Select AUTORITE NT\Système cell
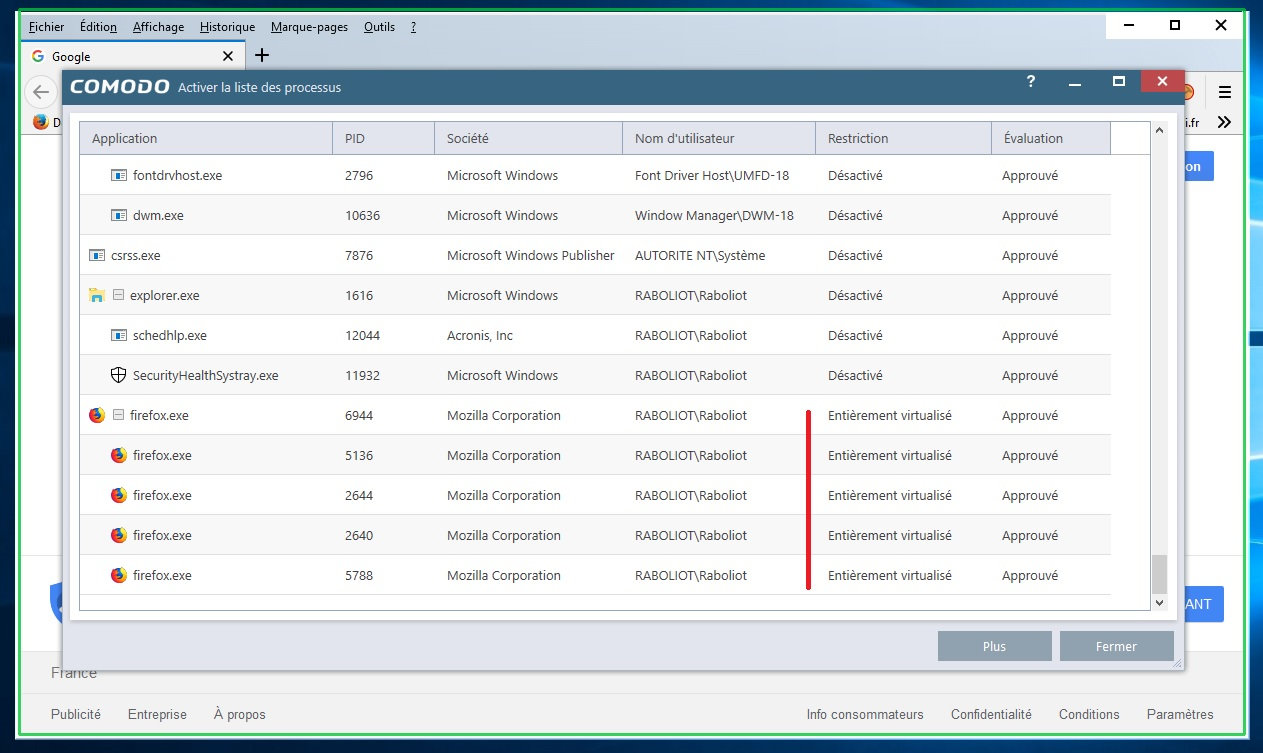The height and width of the screenshot is (753, 1263). (700, 255)
